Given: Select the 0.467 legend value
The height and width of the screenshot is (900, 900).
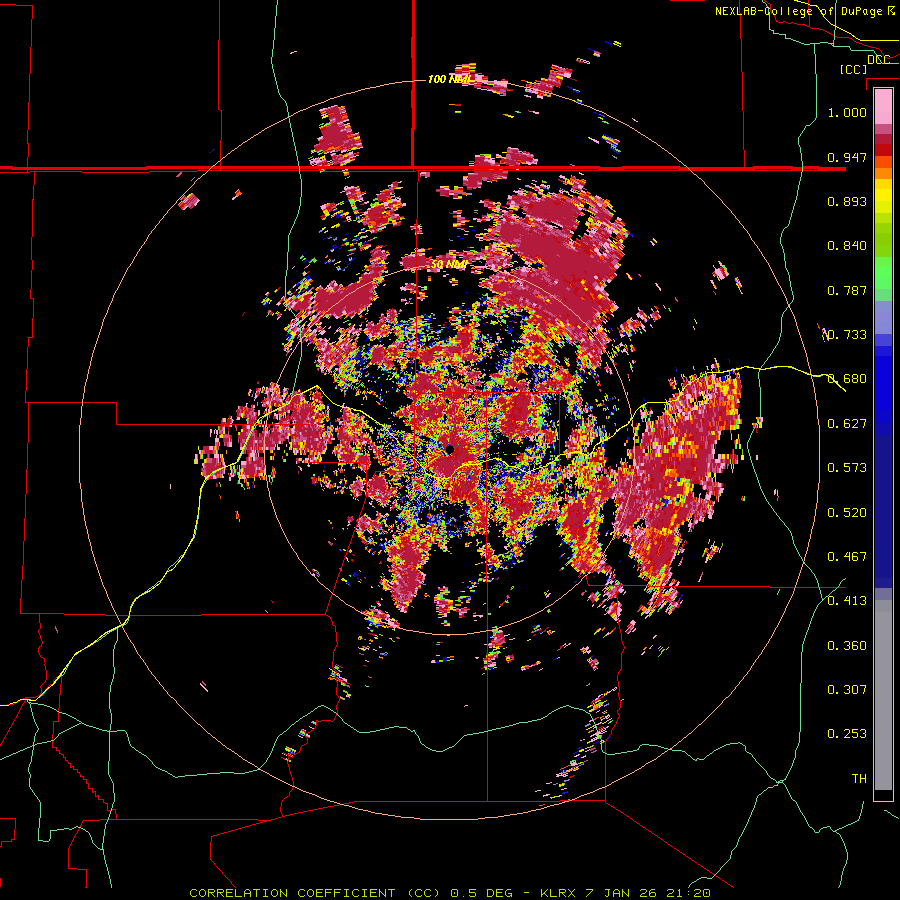Looking at the screenshot, I should pos(847,557).
